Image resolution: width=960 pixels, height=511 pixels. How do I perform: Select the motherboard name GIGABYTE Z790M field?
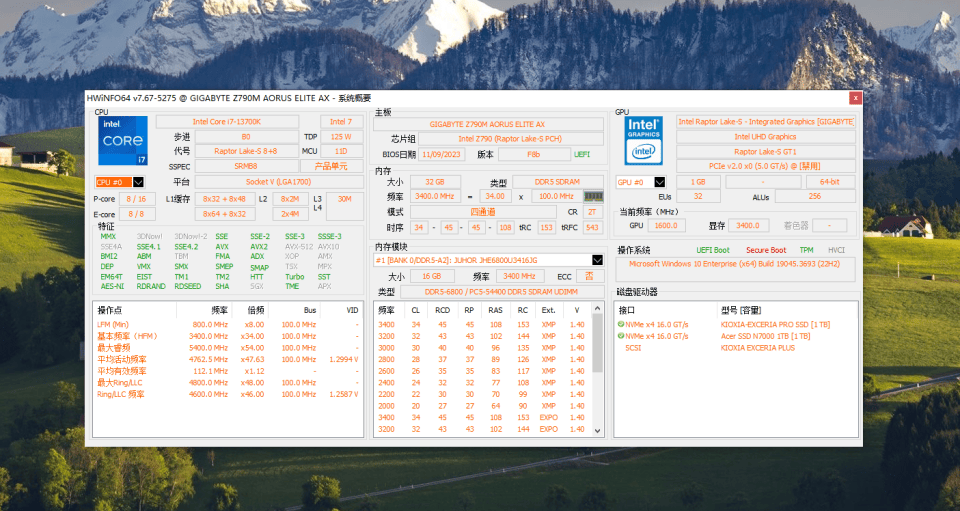click(487, 124)
